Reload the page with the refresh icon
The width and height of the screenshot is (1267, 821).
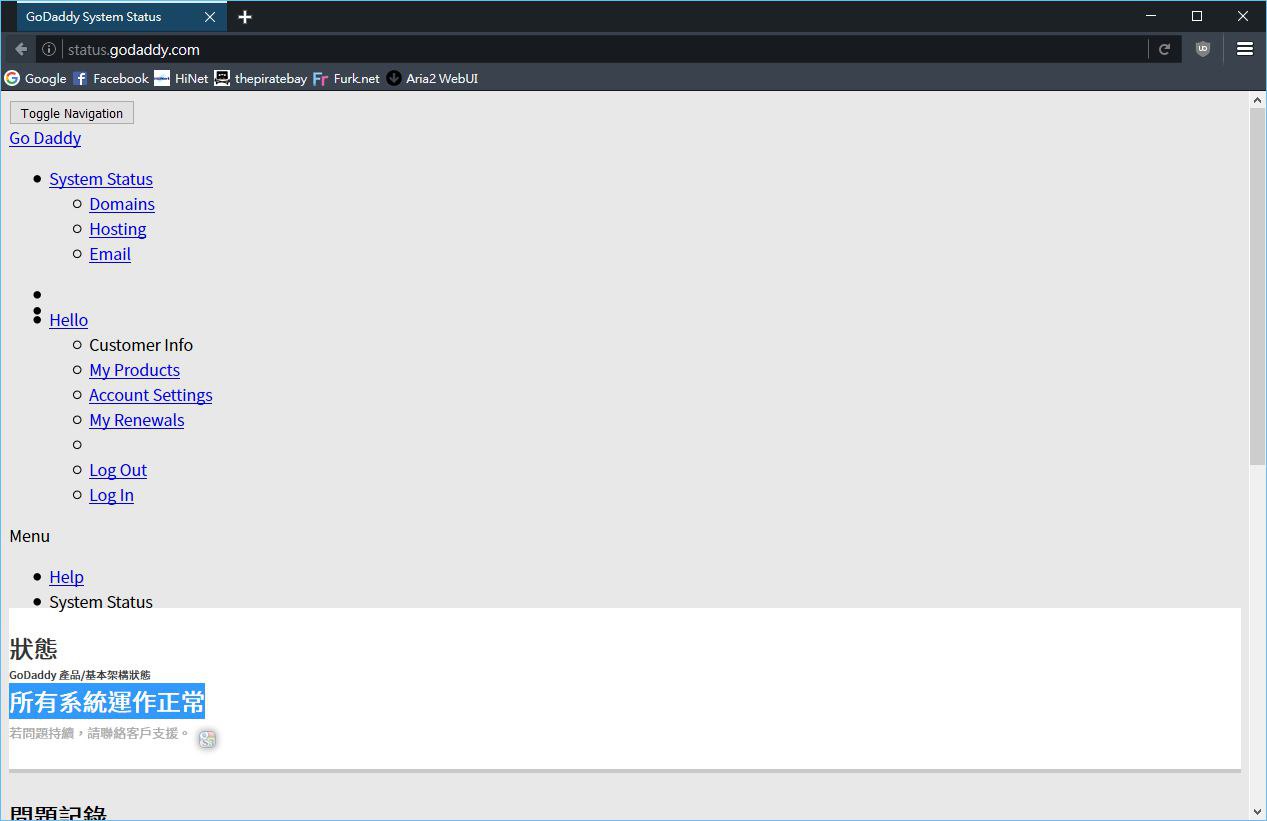(x=1164, y=49)
